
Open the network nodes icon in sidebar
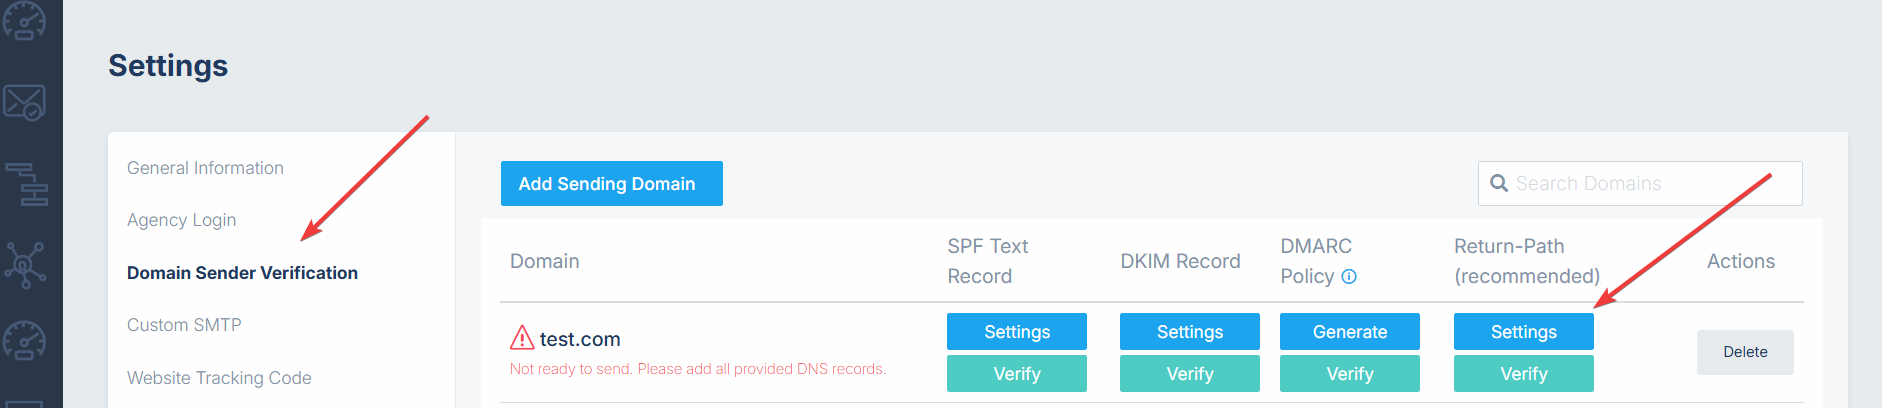click(25, 265)
